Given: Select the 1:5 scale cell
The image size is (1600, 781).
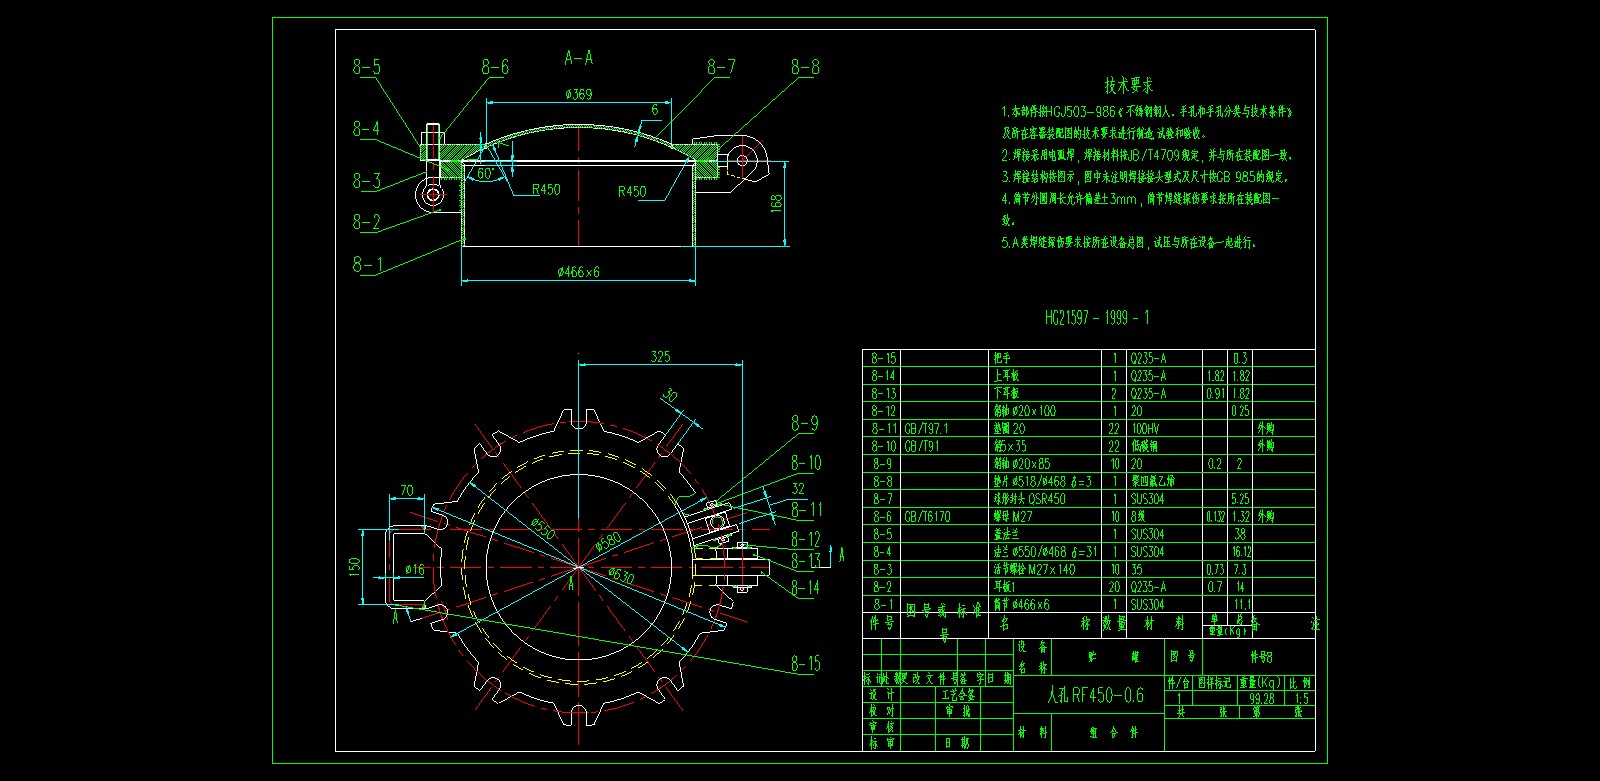Looking at the screenshot, I should [1301, 699].
